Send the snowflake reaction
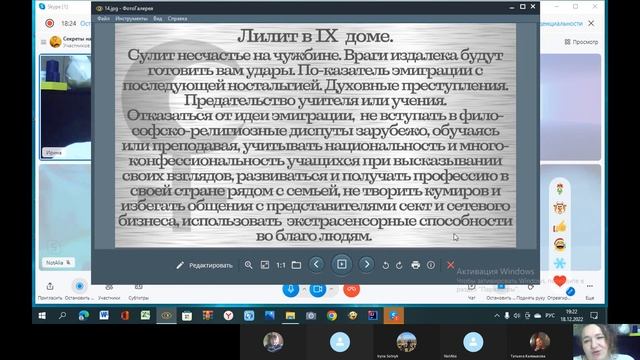This screenshot has width=640, height=360. [560, 263]
